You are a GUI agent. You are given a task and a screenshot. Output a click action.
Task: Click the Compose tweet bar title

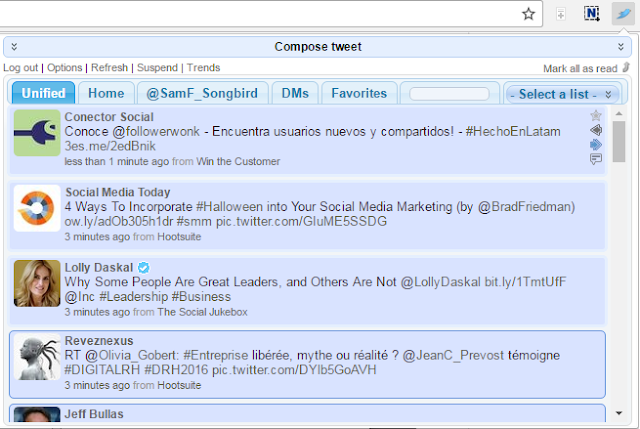click(318, 47)
